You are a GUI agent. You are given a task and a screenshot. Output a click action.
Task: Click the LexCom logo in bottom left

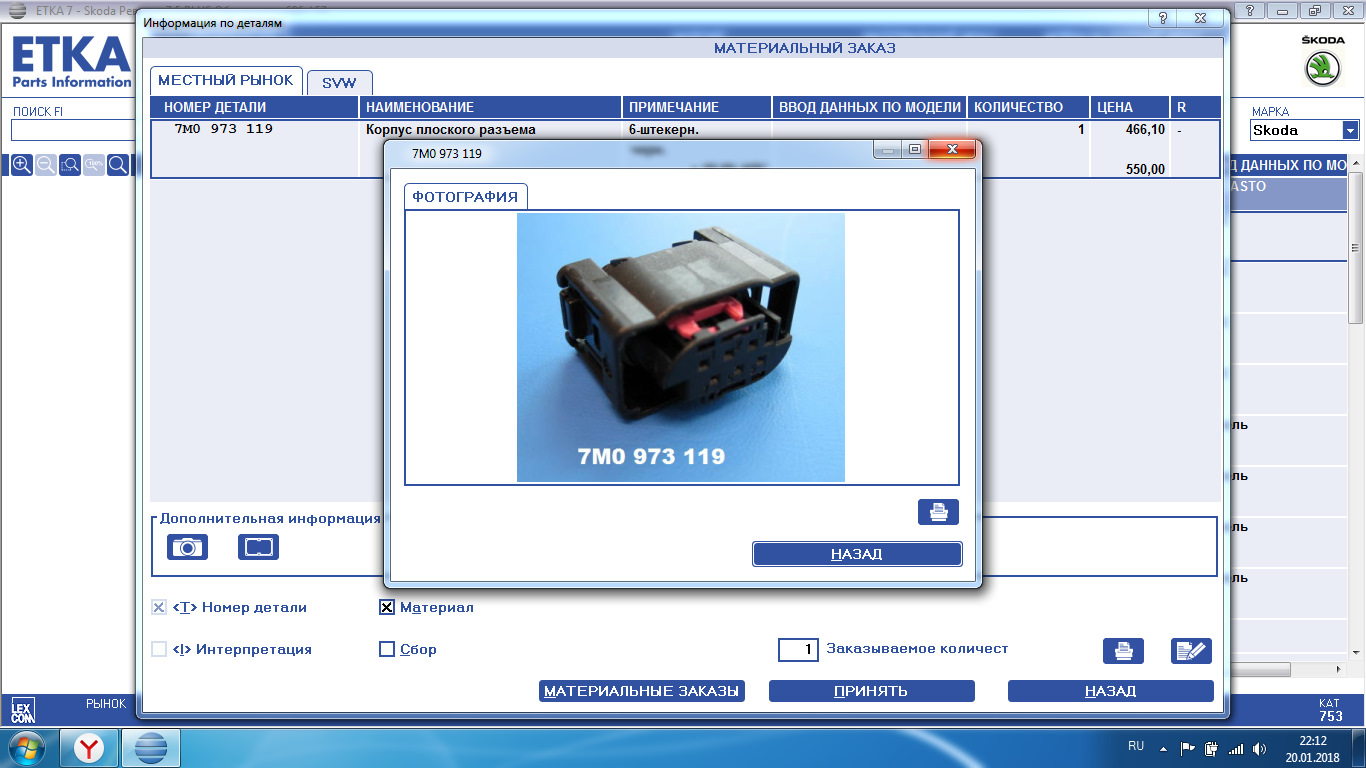[x=22, y=711]
